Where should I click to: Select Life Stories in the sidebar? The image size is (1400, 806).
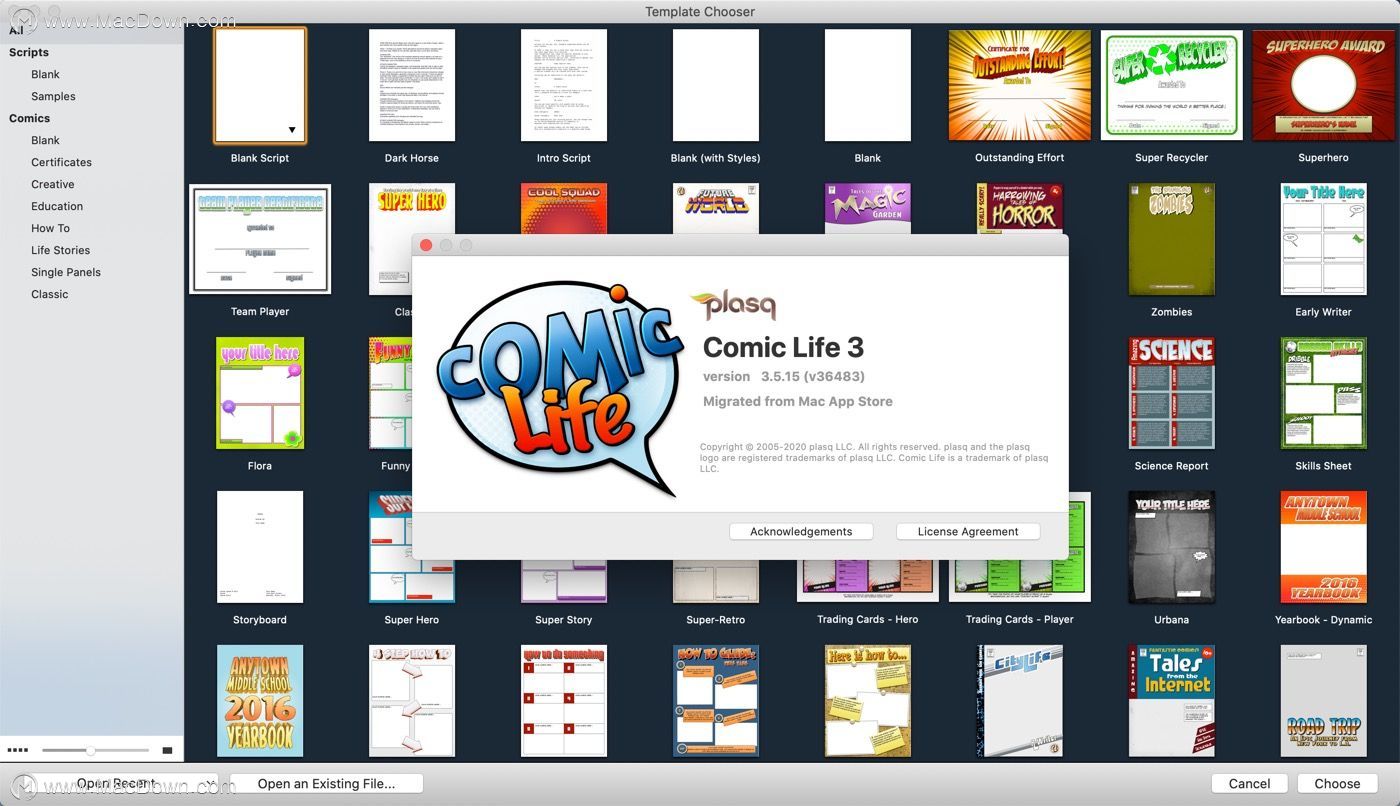(60, 250)
